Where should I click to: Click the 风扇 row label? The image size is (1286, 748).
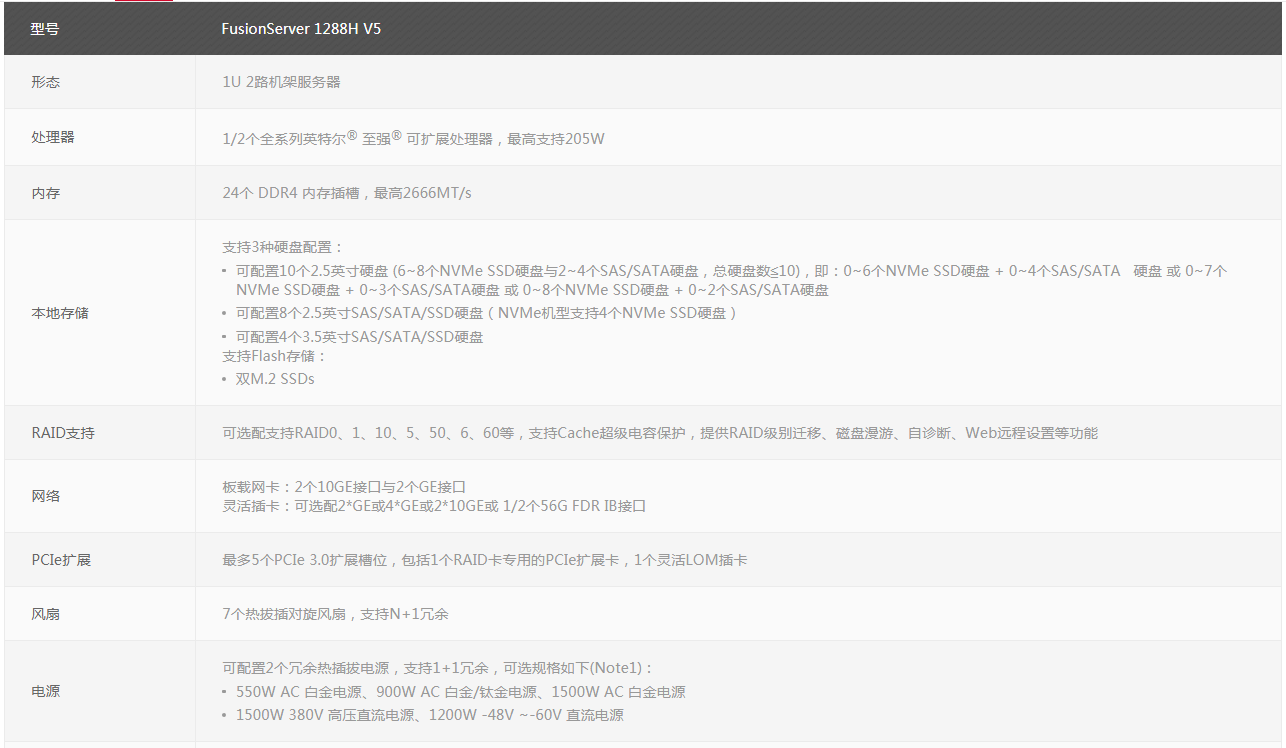point(45,614)
